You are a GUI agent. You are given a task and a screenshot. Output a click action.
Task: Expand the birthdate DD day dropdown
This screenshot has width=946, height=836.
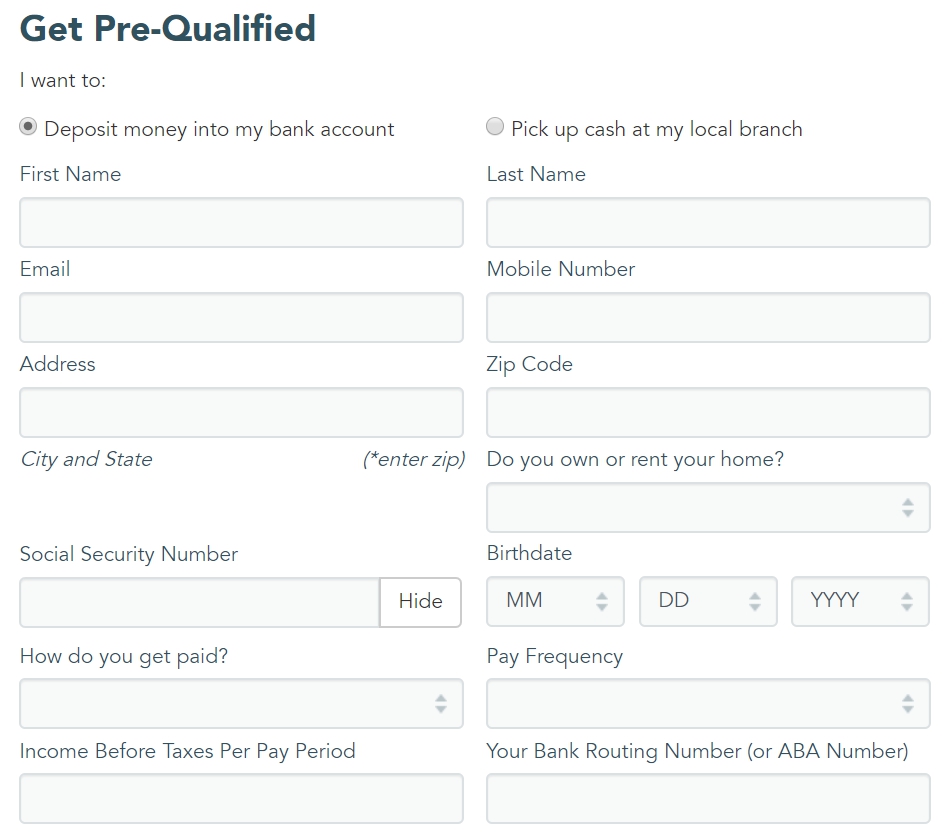pos(707,601)
